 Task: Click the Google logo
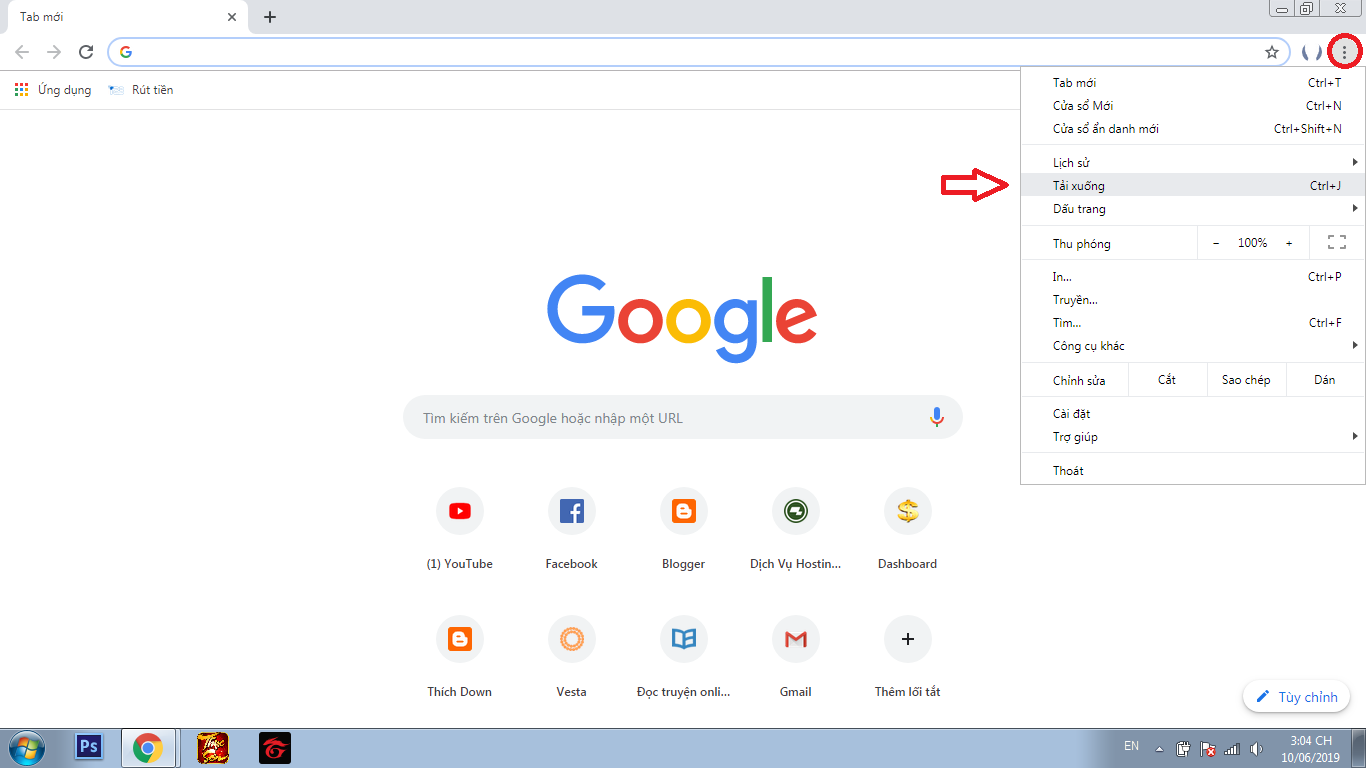pyautogui.click(x=683, y=317)
